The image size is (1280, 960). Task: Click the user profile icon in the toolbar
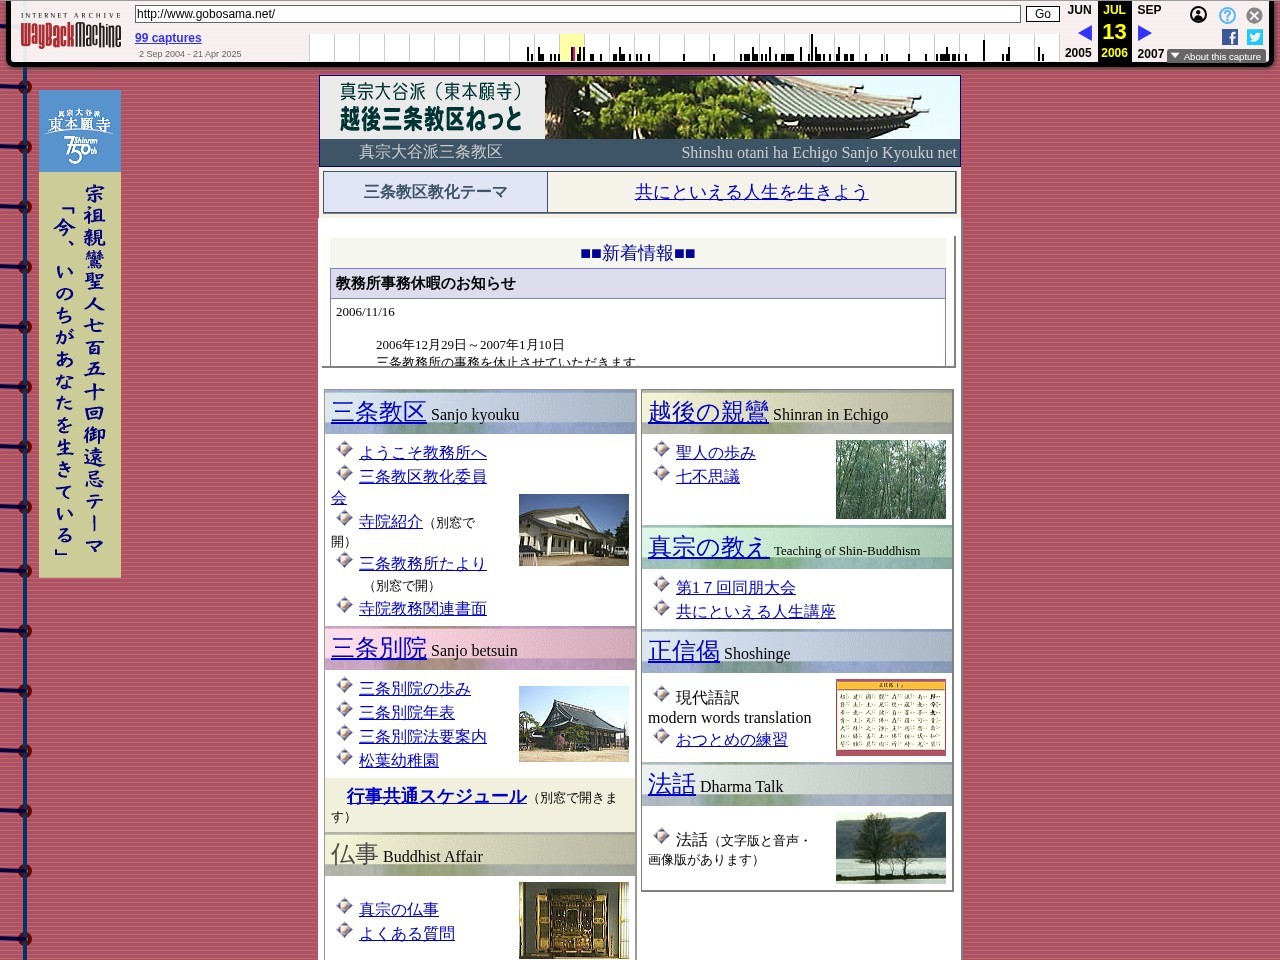pyautogui.click(x=1198, y=15)
